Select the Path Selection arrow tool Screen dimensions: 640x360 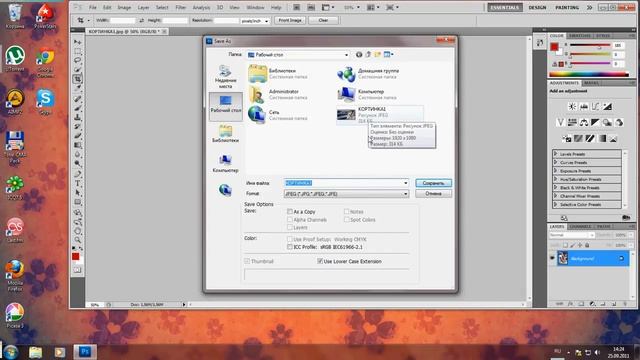coord(78,193)
